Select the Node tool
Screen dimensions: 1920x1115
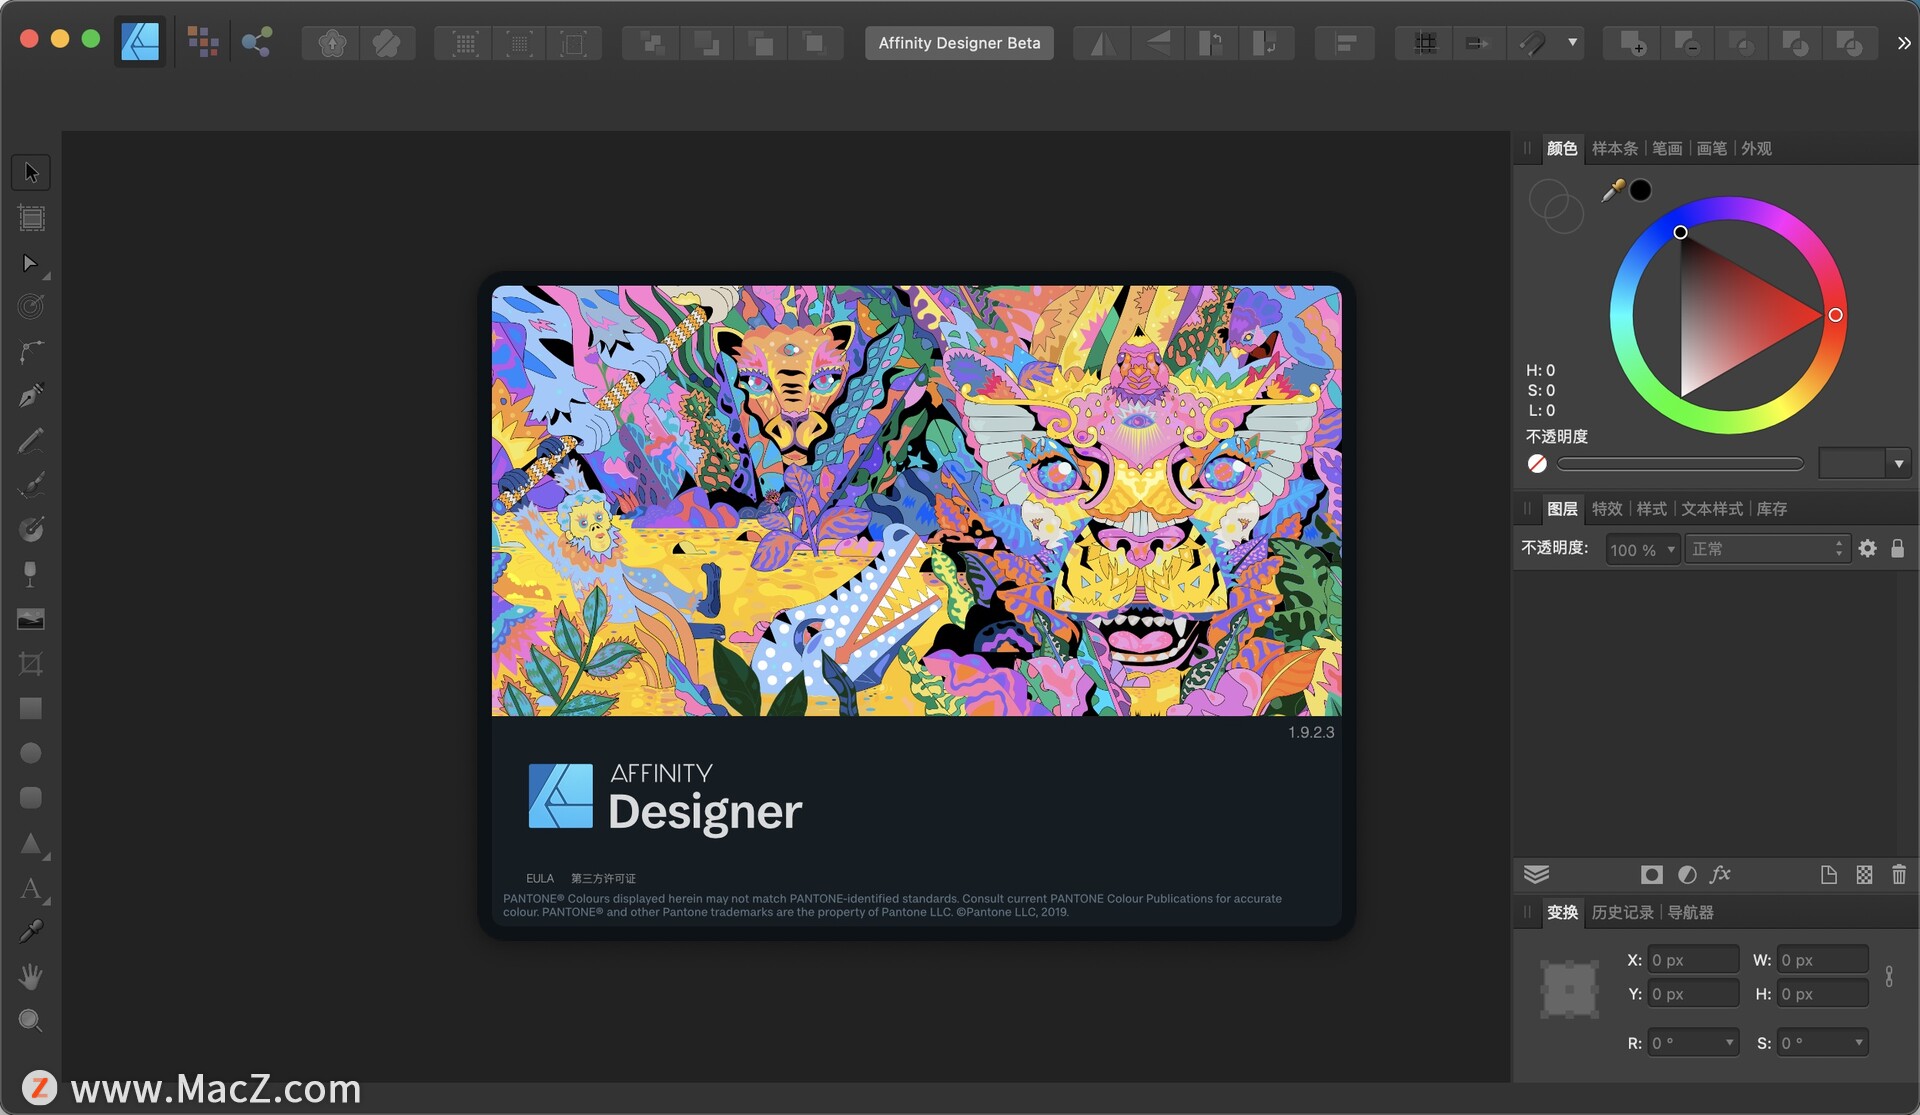(31, 263)
